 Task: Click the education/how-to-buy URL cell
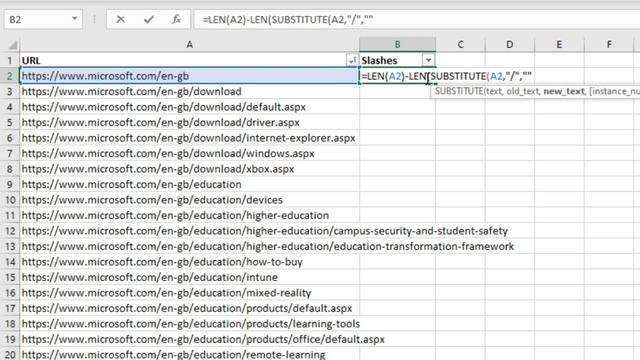pyautogui.click(x=189, y=262)
